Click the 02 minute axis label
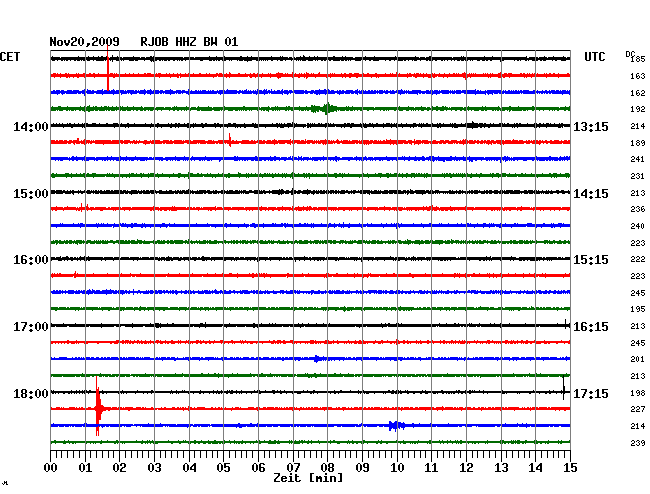 point(119,467)
